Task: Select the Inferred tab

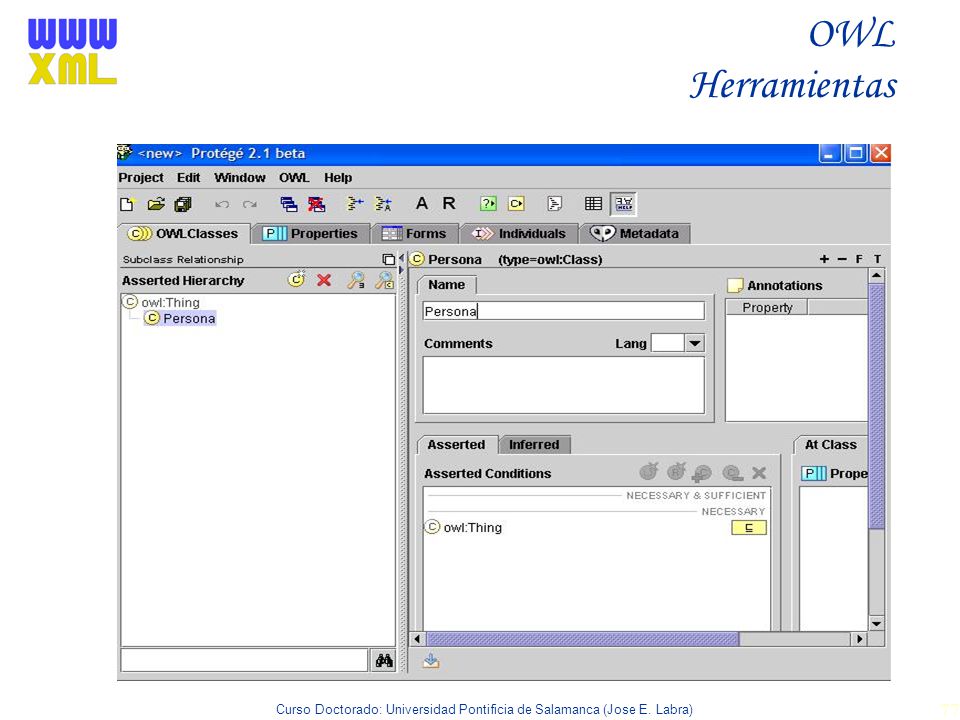Action: (534, 444)
